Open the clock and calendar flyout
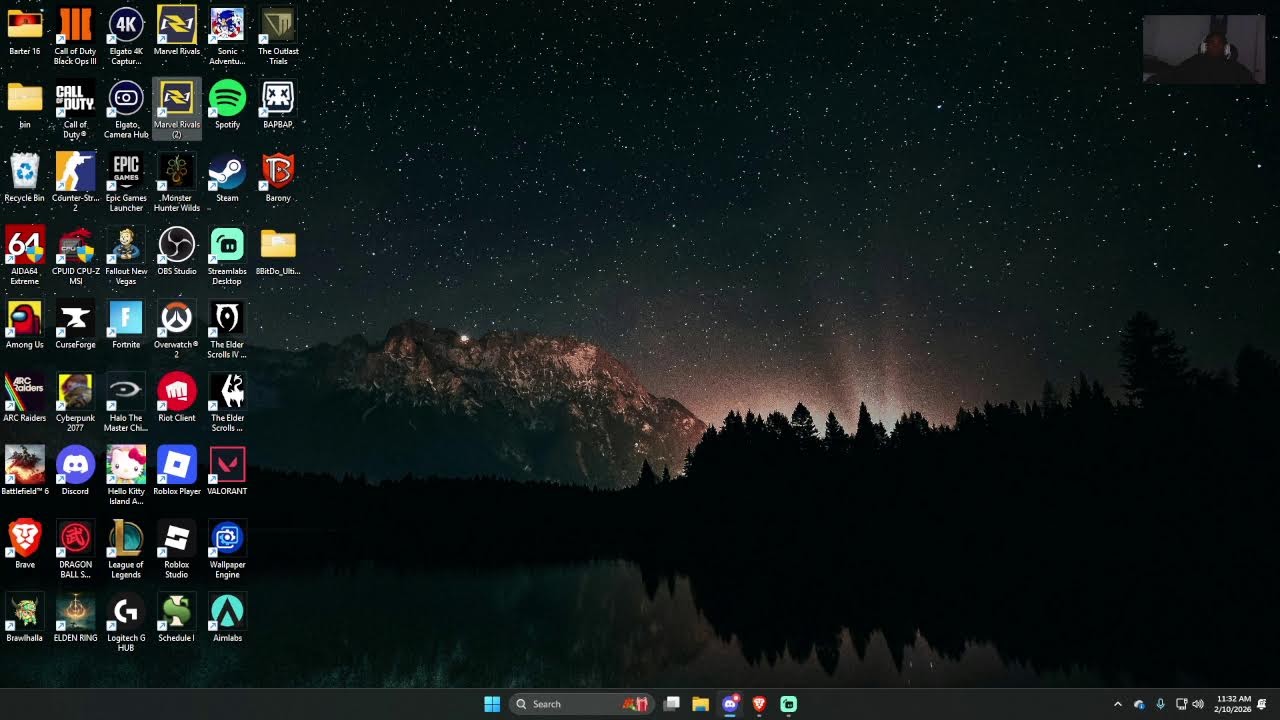The width and height of the screenshot is (1280, 720). coord(1233,704)
